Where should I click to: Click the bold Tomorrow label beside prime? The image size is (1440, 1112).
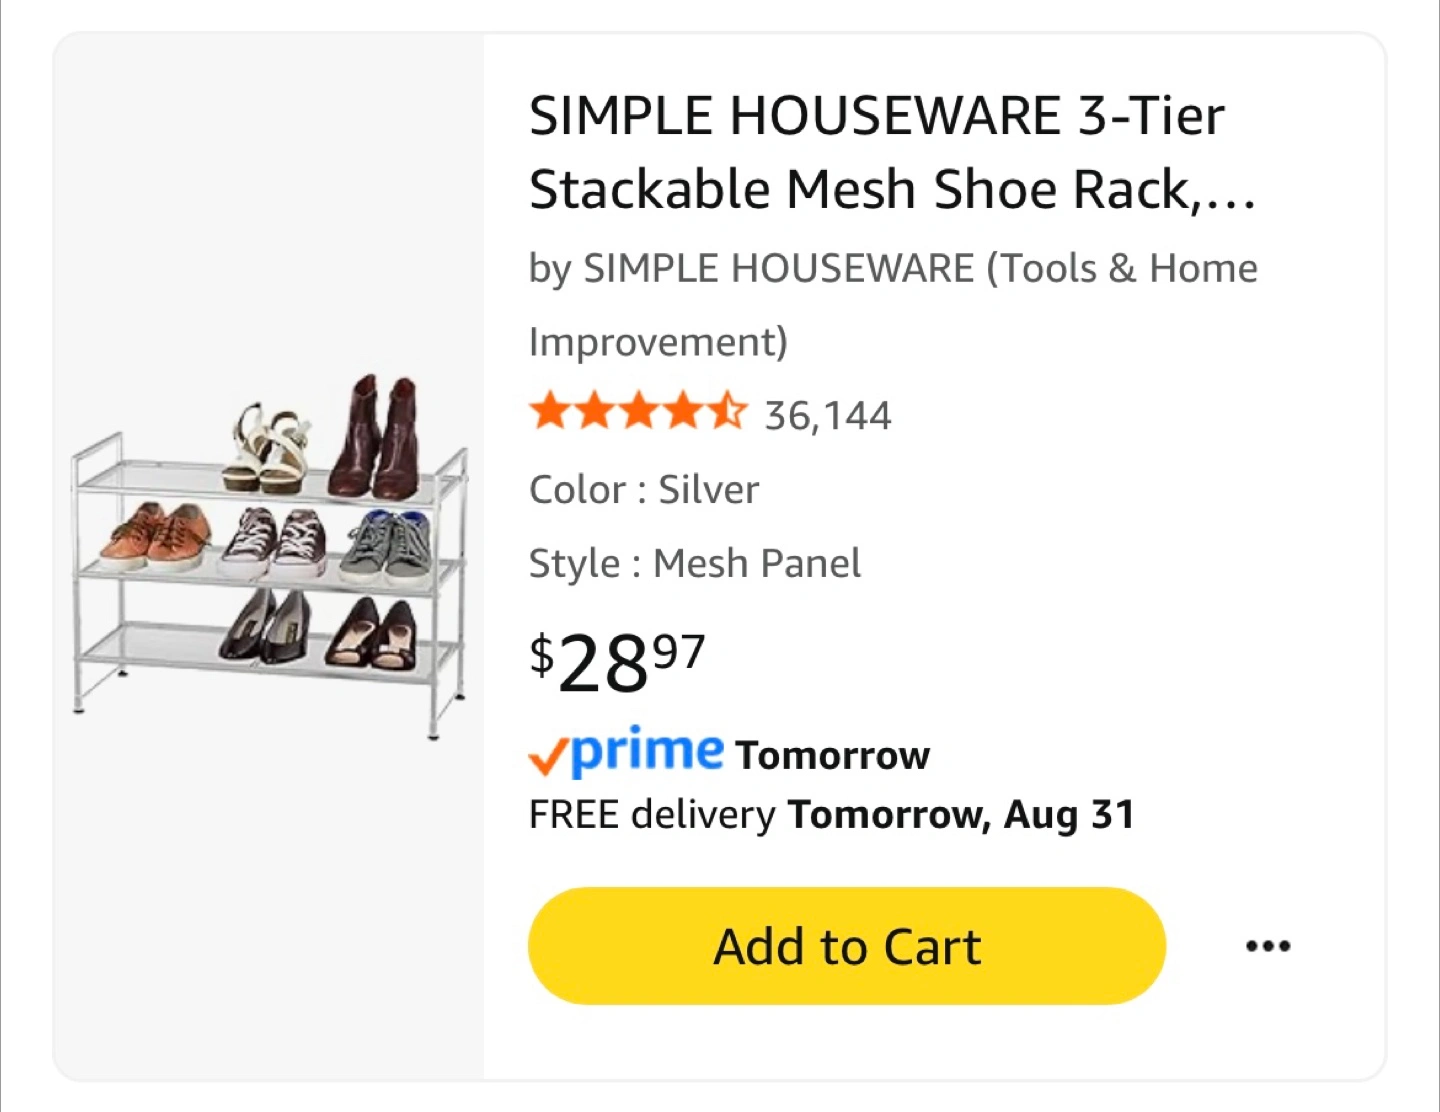pos(832,755)
